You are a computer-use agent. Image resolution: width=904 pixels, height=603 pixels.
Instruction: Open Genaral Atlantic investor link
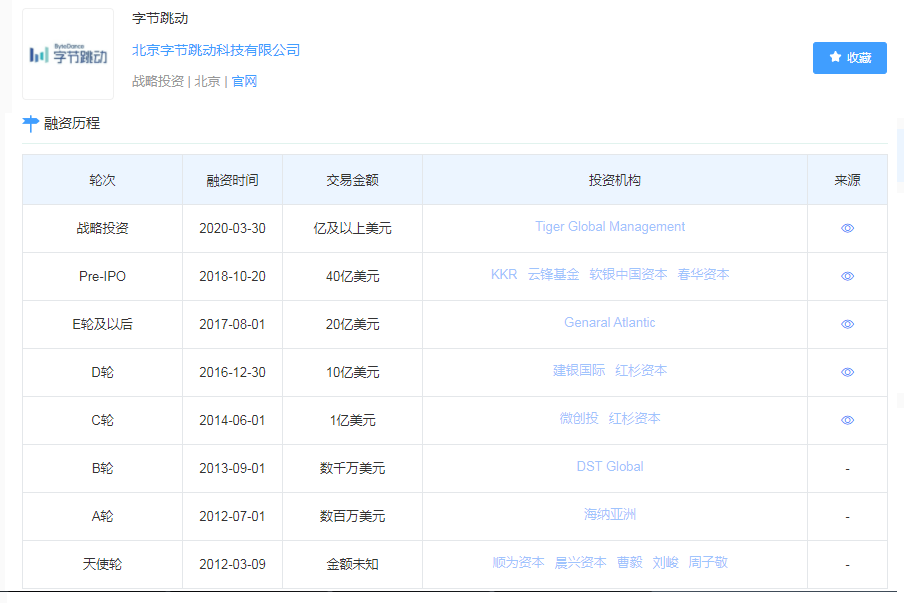pyautogui.click(x=609, y=322)
